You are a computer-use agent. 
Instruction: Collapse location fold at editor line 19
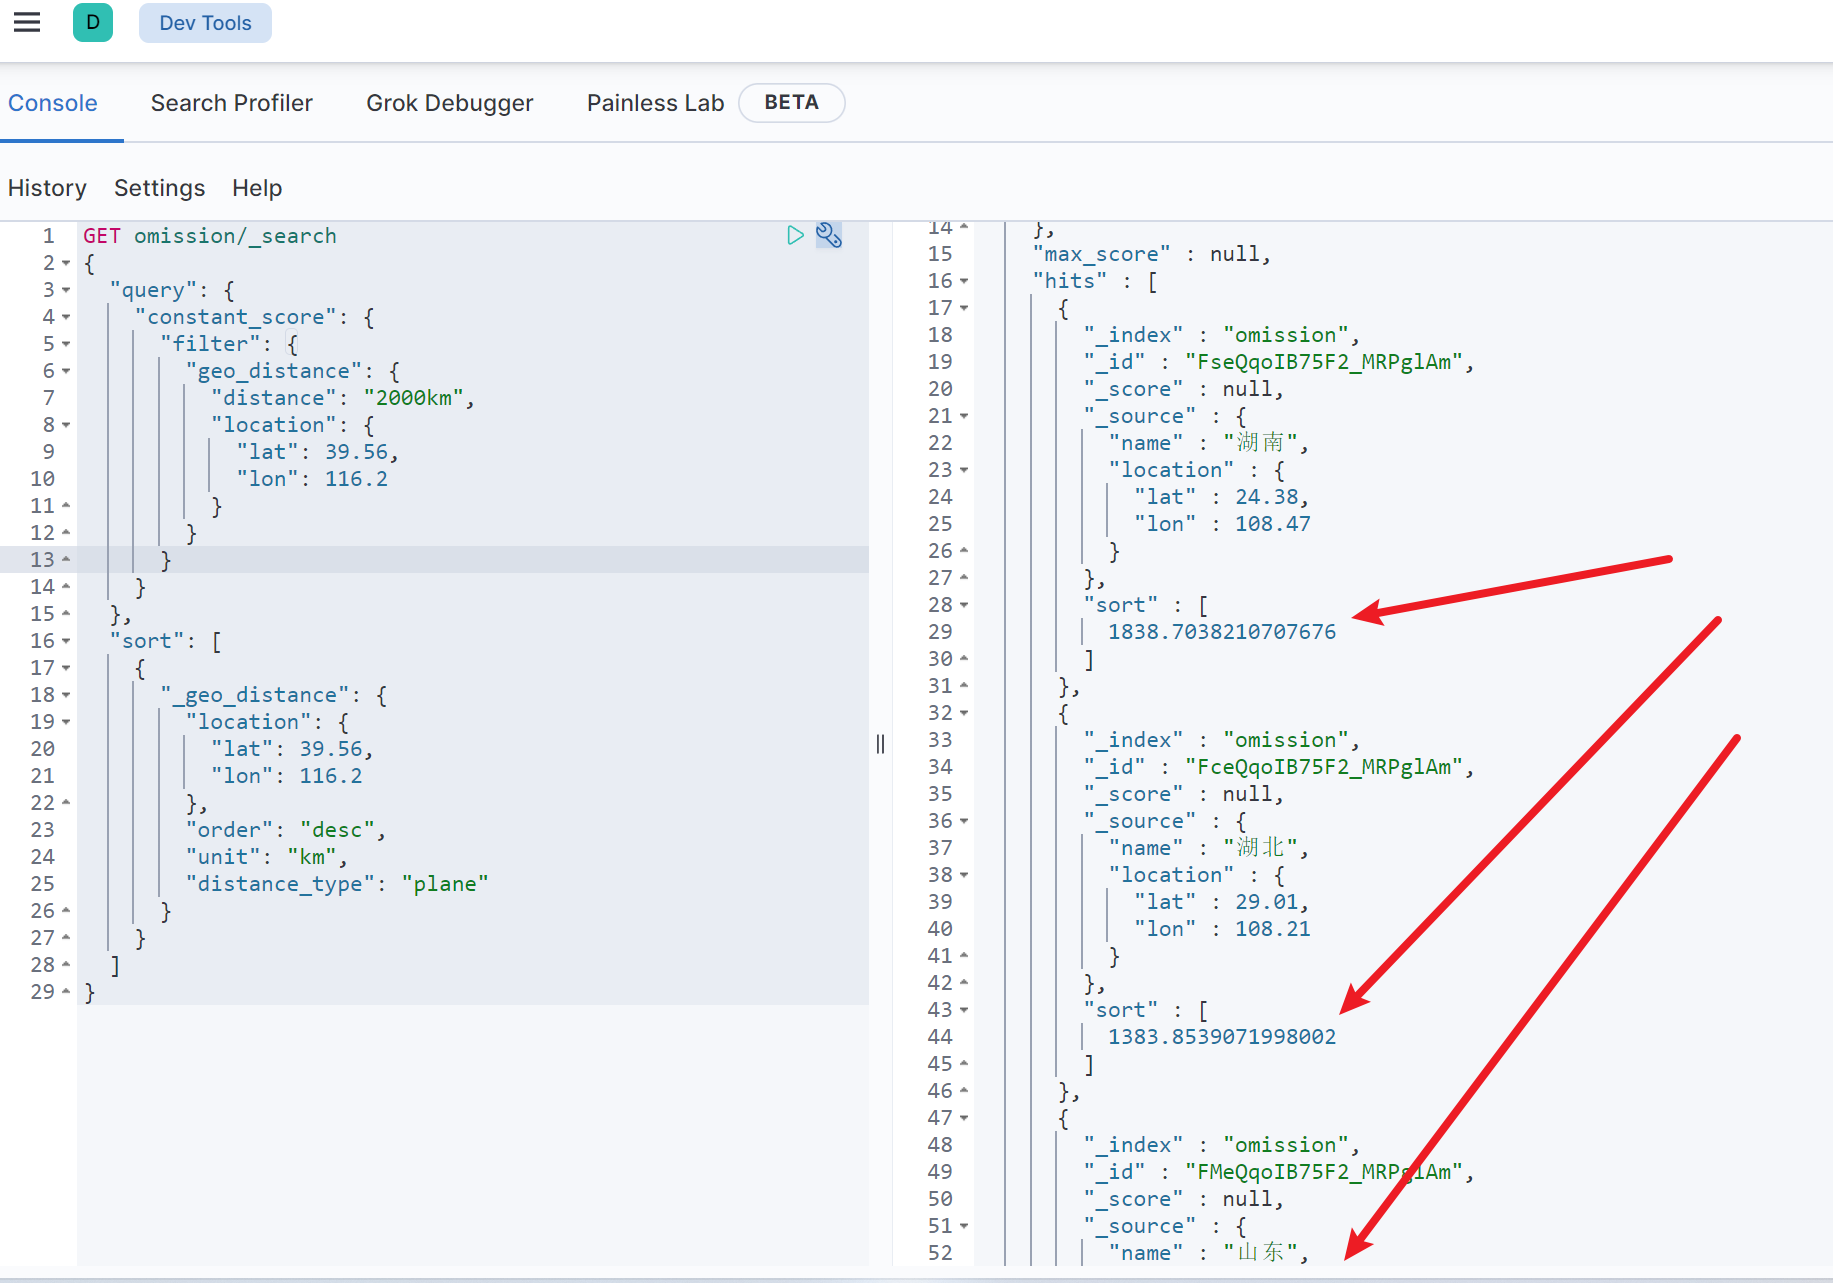tap(66, 722)
